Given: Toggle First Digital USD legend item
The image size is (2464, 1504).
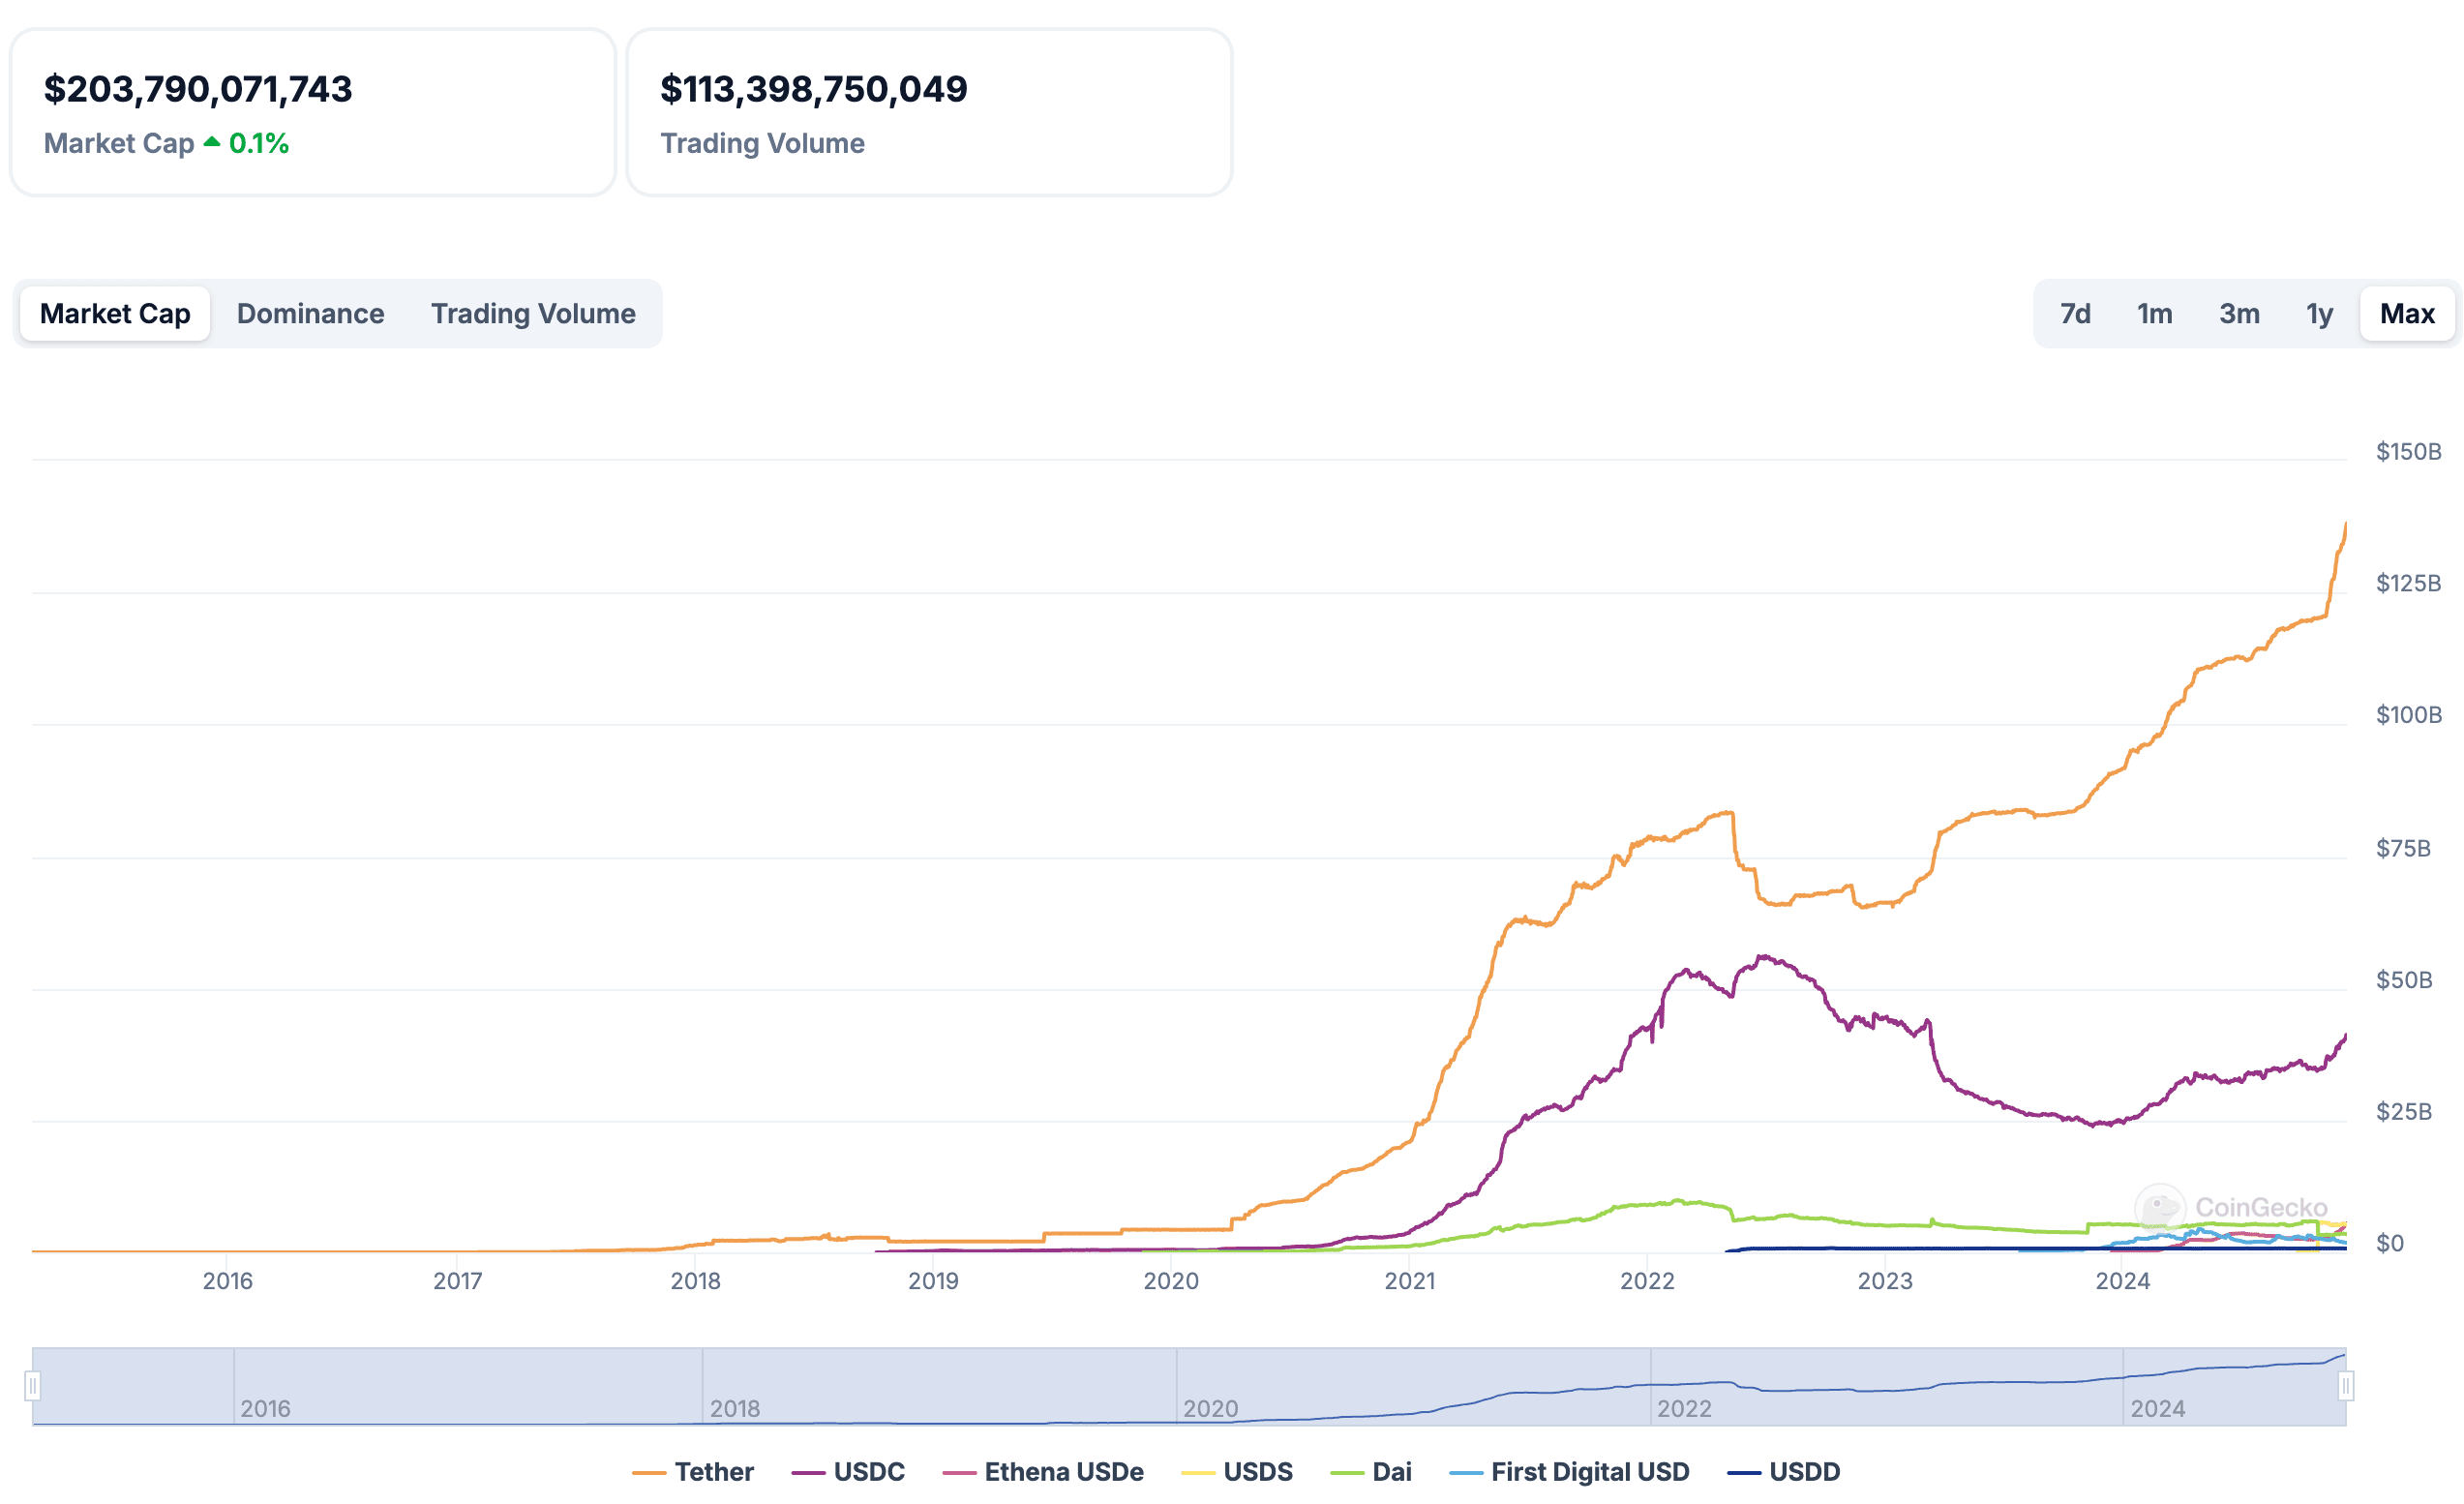Looking at the screenshot, I should tap(1569, 1472).
